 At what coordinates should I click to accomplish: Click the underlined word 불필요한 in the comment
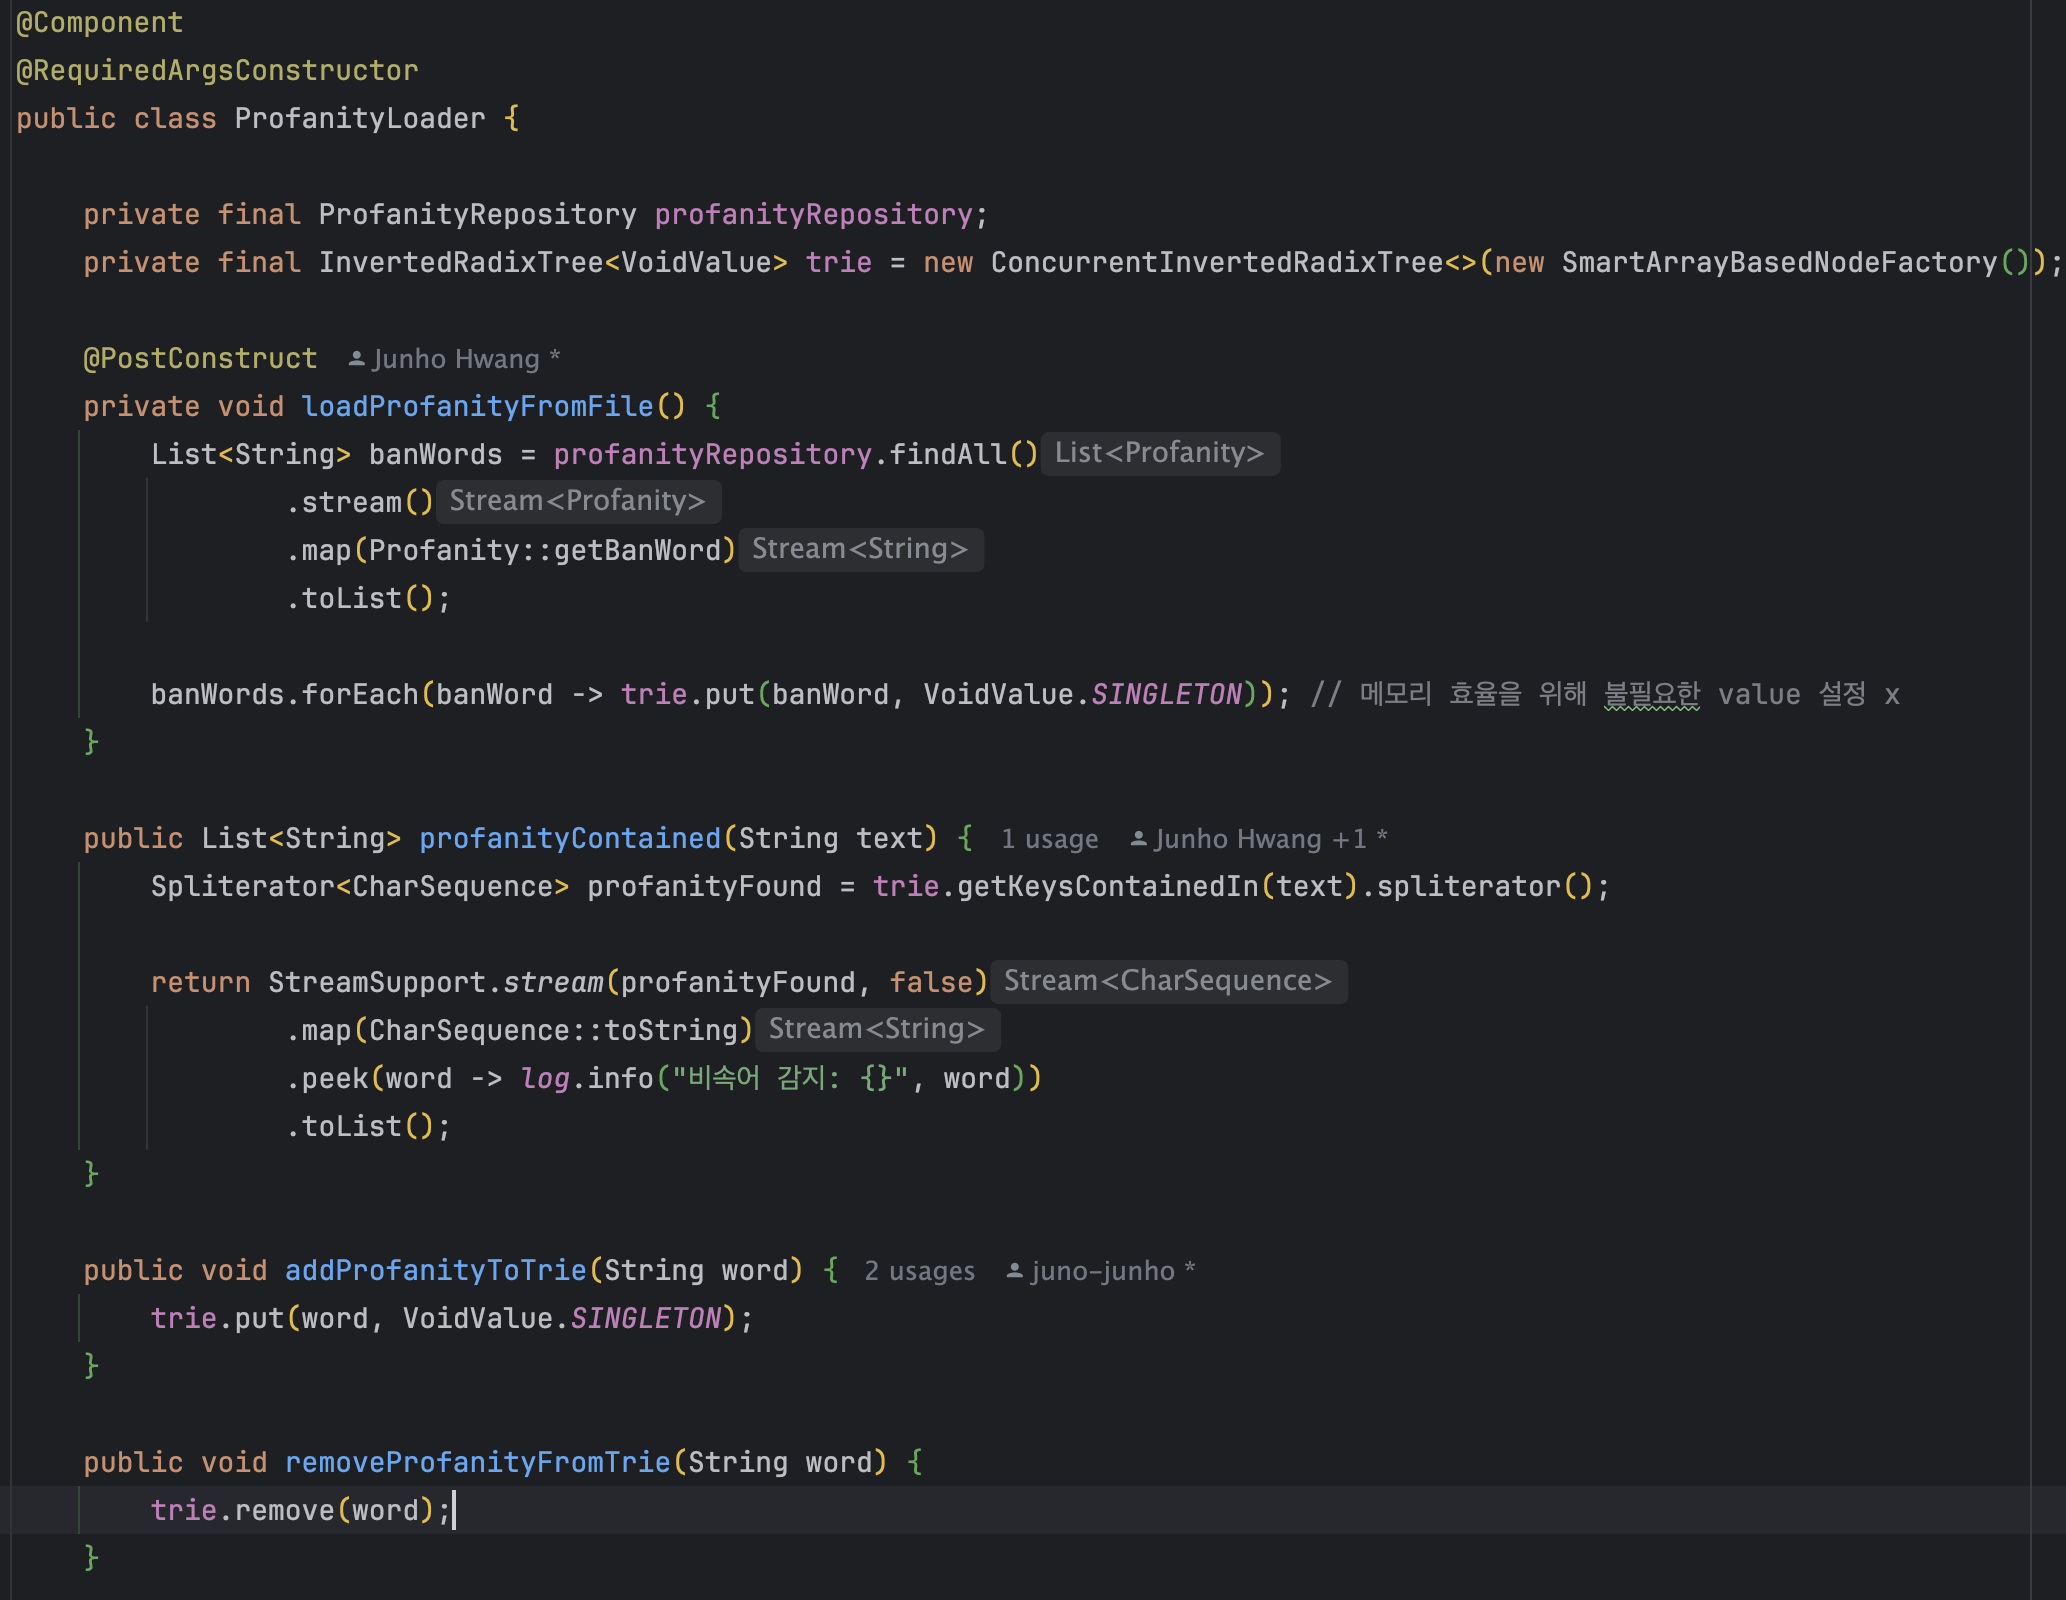click(x=1652, y=695)
